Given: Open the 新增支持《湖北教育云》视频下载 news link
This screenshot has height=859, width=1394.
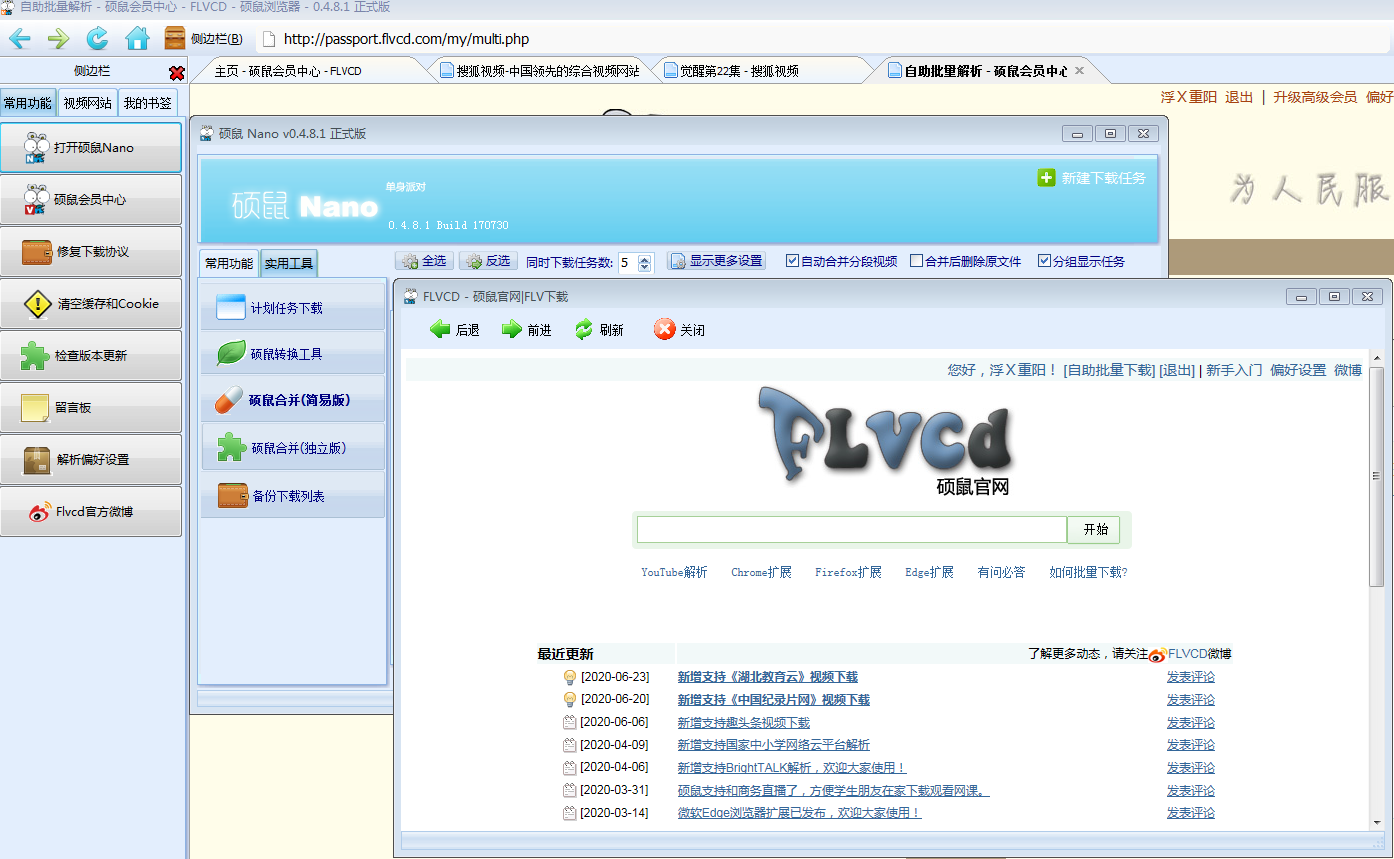Looking at the screenshot, I should point(767,677).
